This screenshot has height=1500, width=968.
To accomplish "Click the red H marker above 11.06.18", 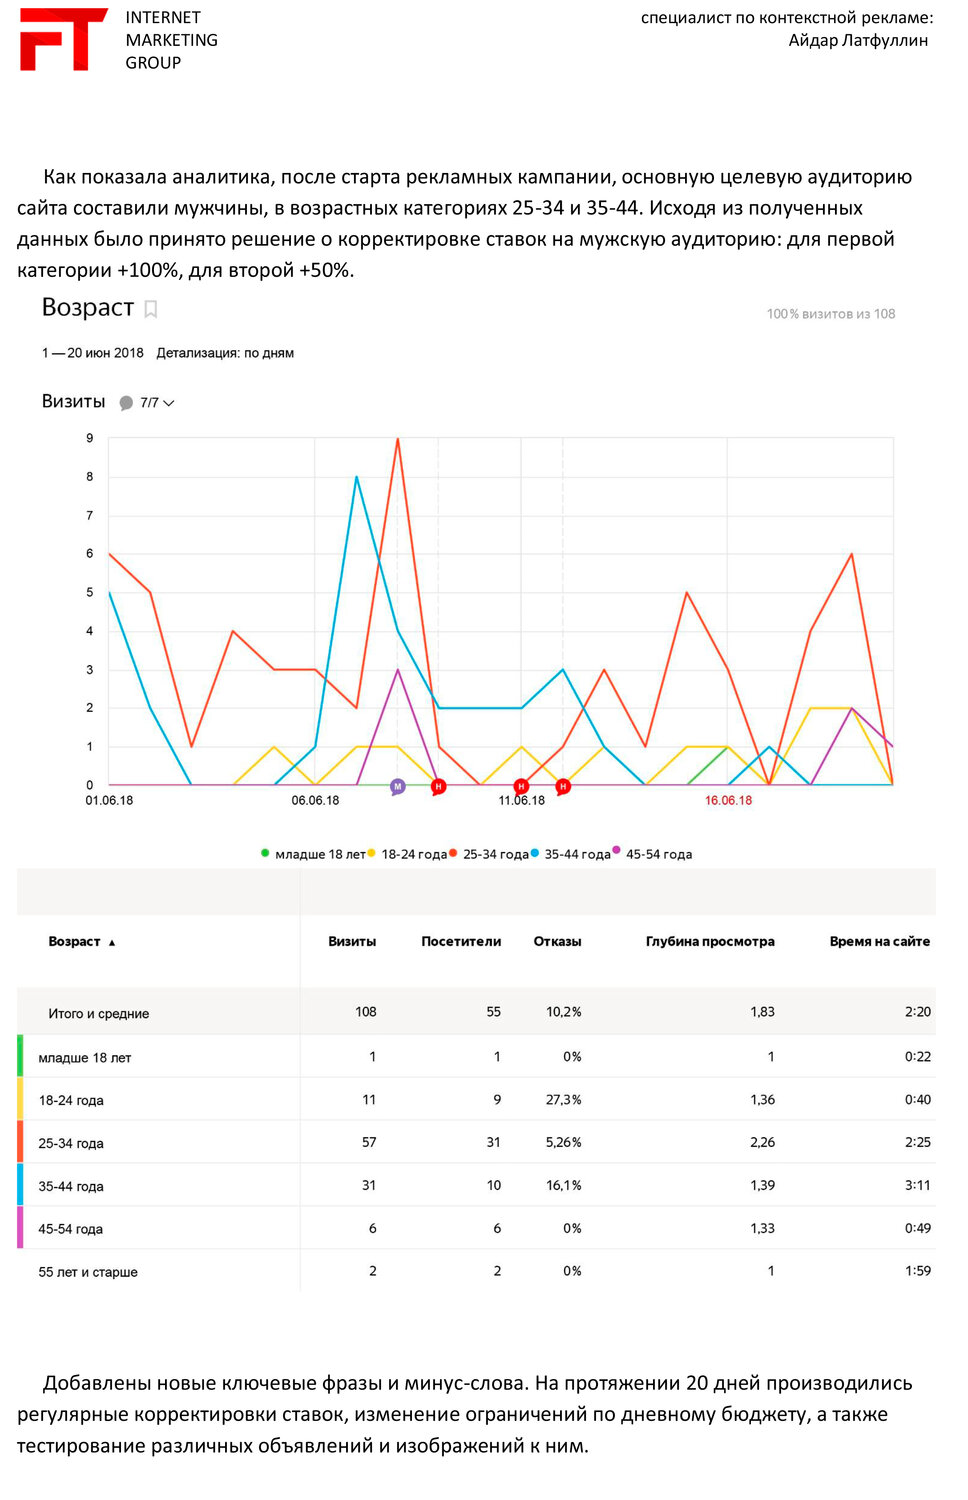I will point(521,786).
